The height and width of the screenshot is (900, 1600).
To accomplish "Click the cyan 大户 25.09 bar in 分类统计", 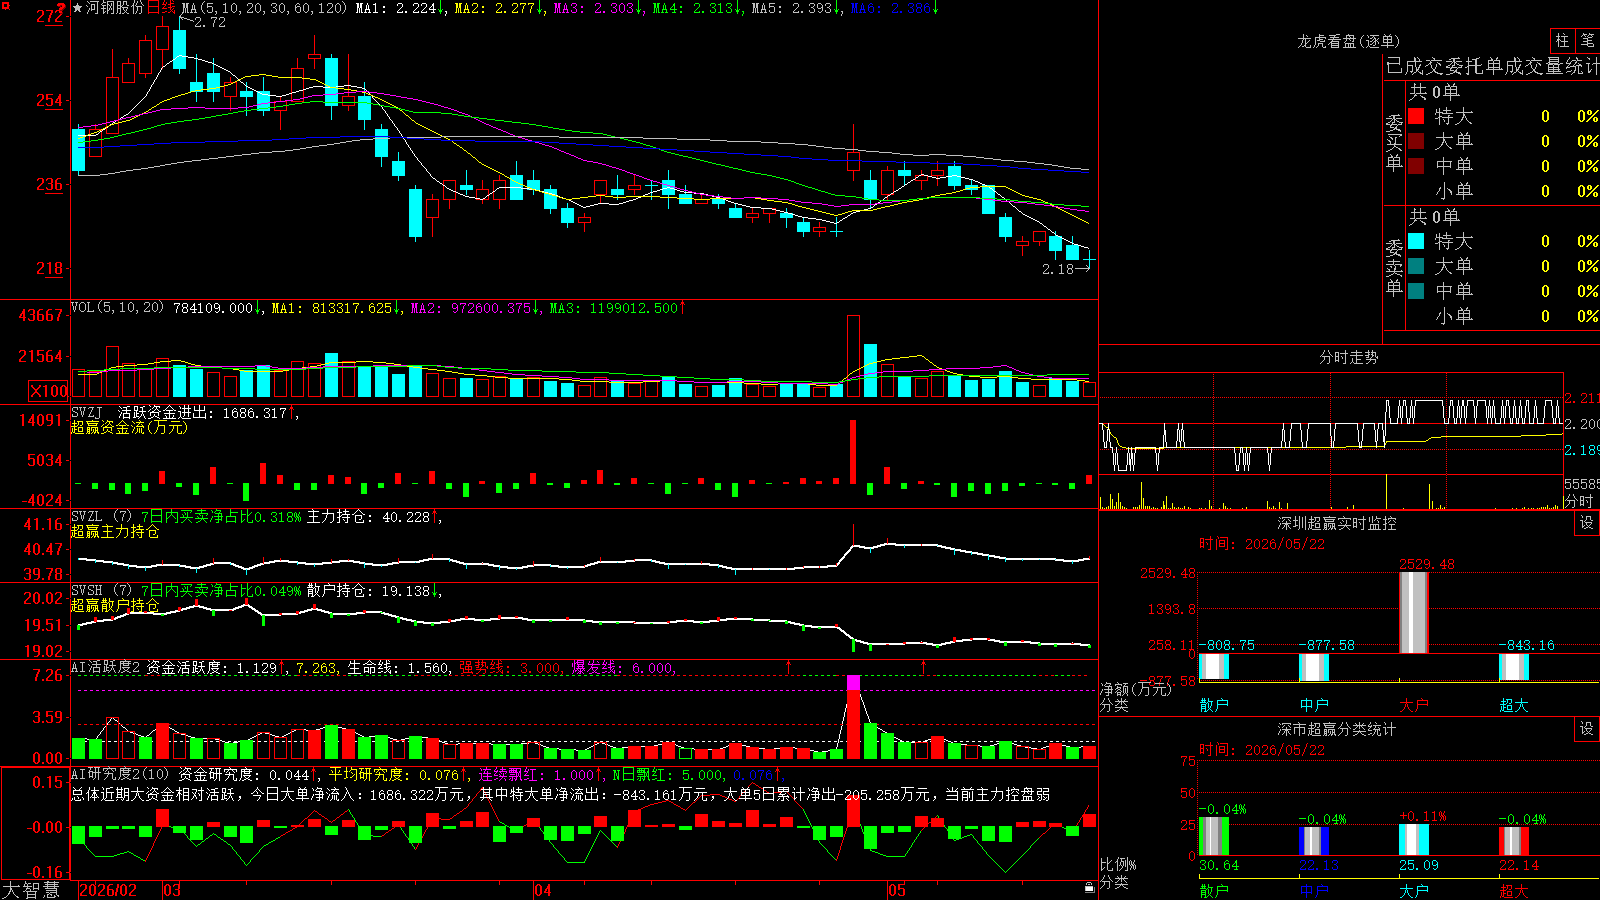I will [x=1414, y=840].
